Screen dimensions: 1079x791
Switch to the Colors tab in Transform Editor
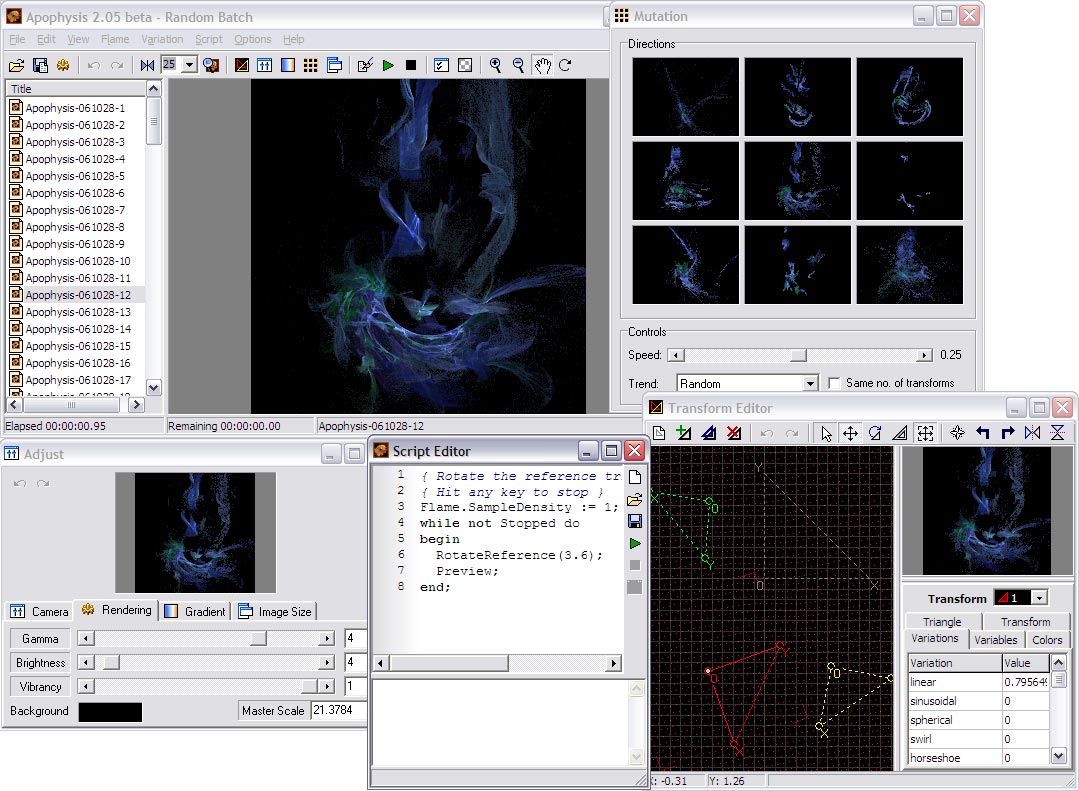pyautogui.click(x=1047, y=640)
